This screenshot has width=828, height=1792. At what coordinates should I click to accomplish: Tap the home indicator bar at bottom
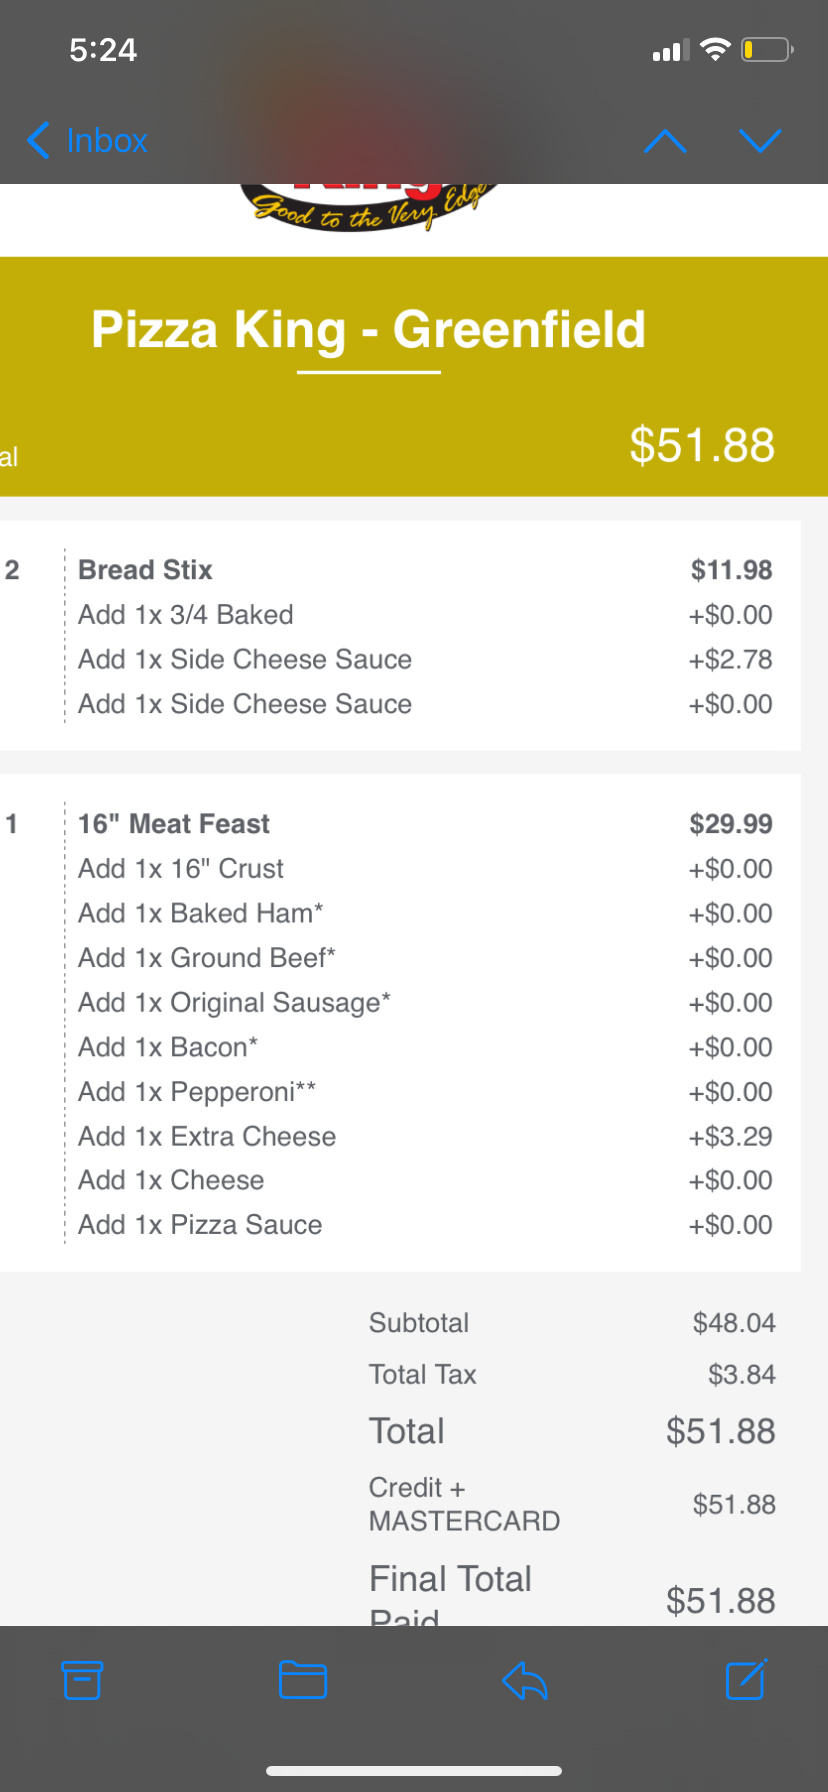(414, 1771)
